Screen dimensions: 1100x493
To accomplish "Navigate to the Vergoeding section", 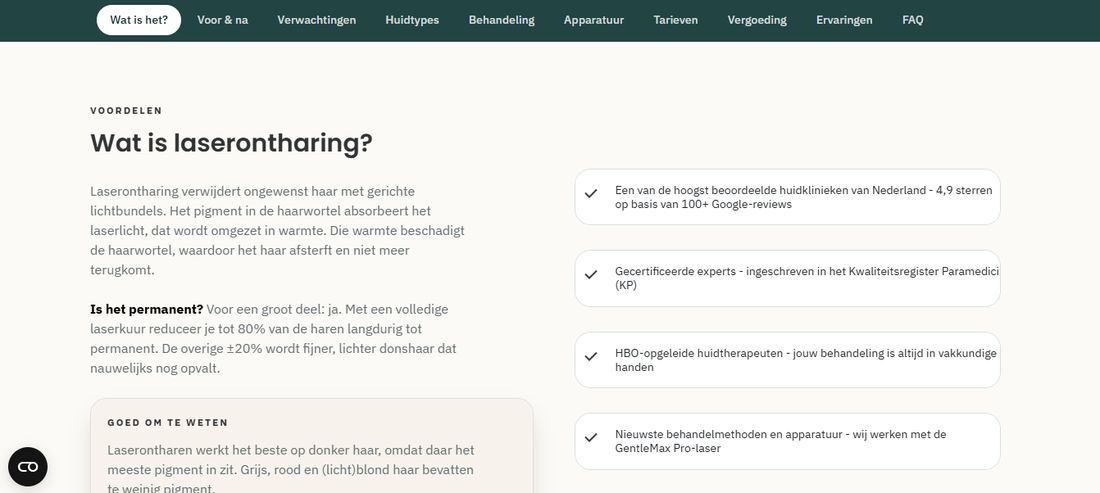I will point(757,20).
